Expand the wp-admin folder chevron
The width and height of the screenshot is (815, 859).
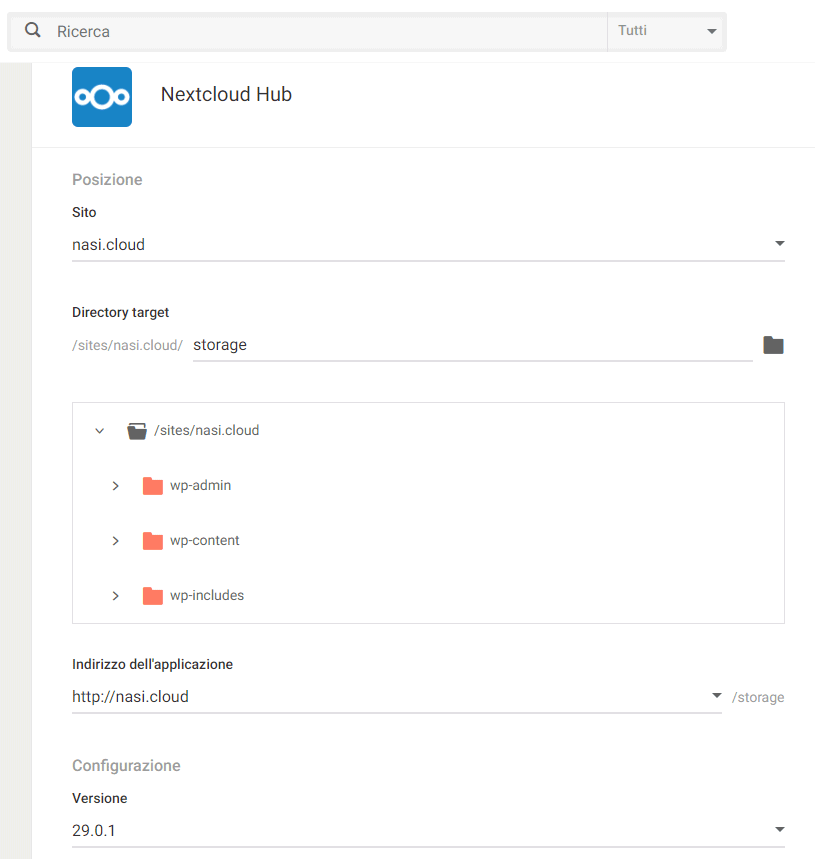click(x=116, y=486)
